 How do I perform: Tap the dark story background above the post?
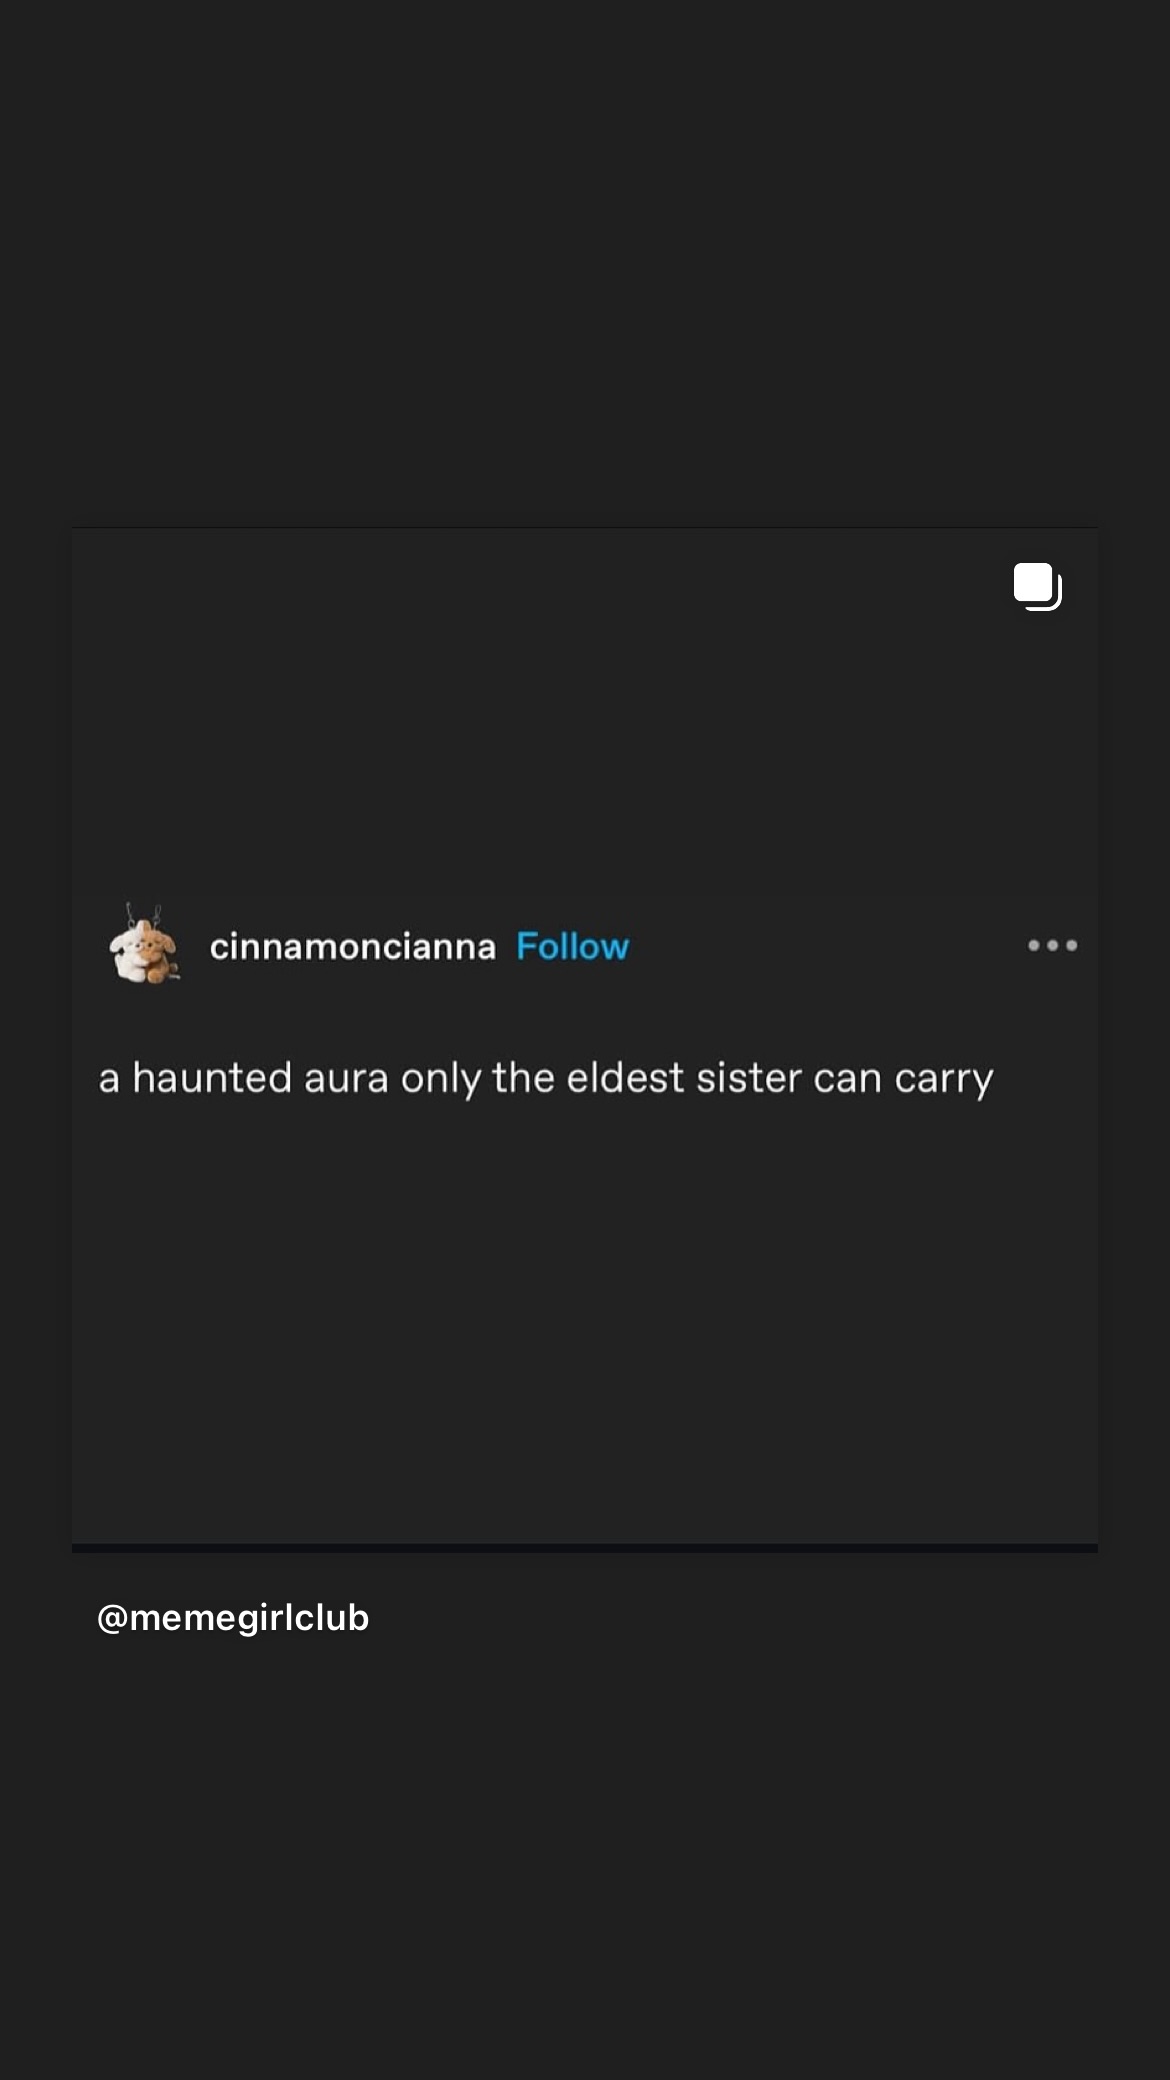(585, 262)
